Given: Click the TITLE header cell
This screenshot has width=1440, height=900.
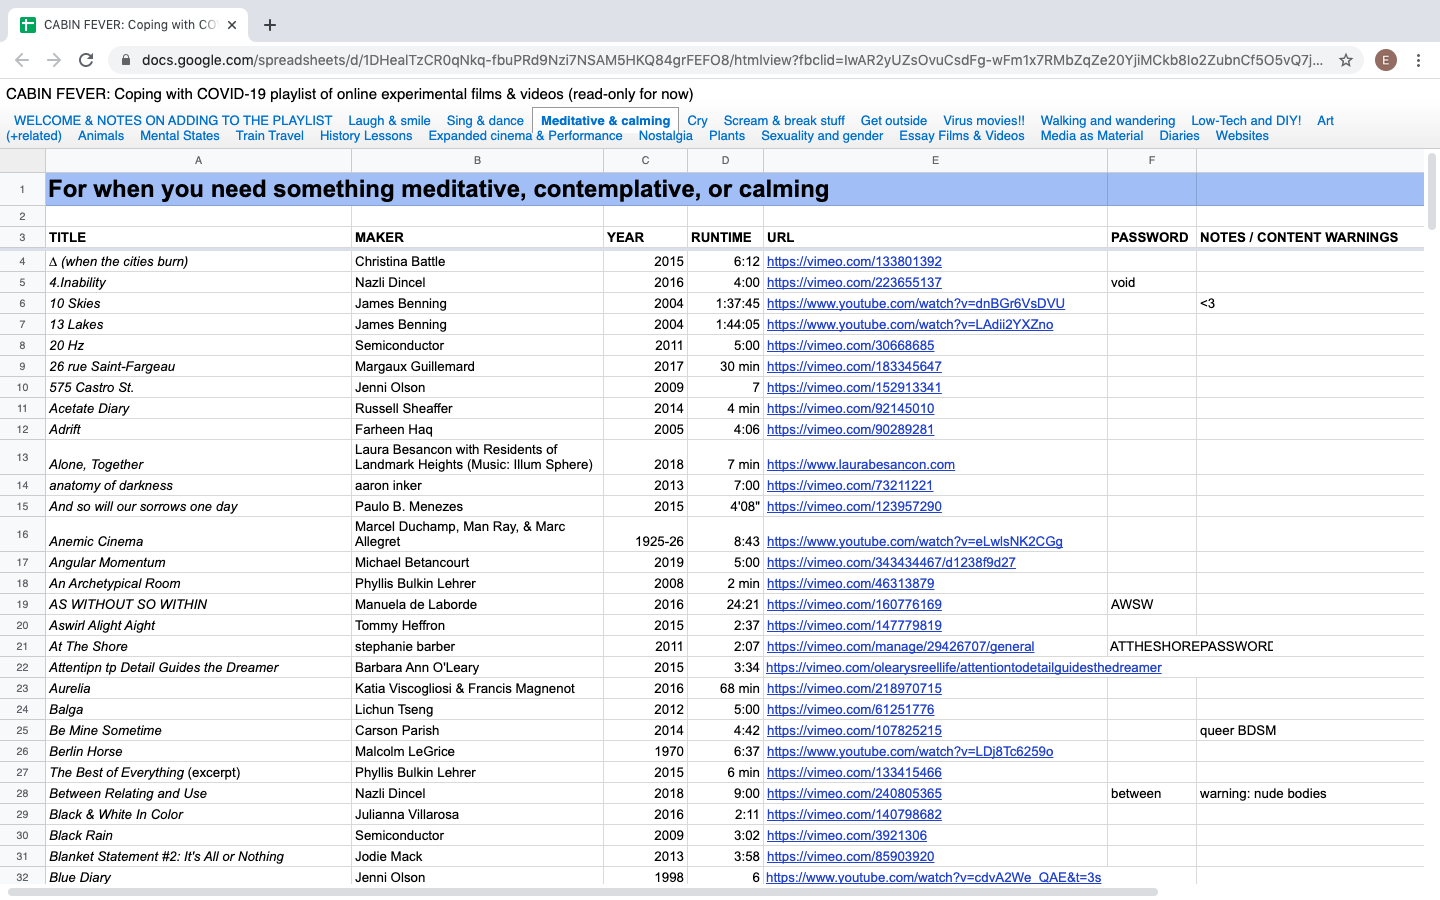Looking at the screenshot, I should [198, 237].
